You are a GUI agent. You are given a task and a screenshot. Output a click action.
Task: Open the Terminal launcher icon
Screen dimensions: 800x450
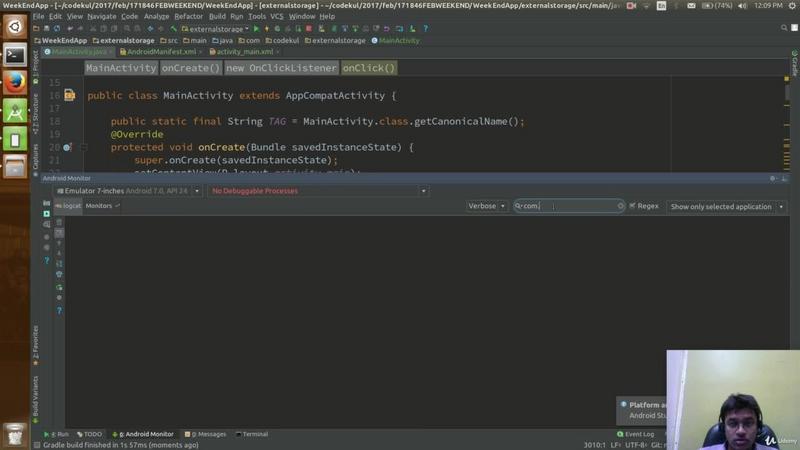click(15, 55)
